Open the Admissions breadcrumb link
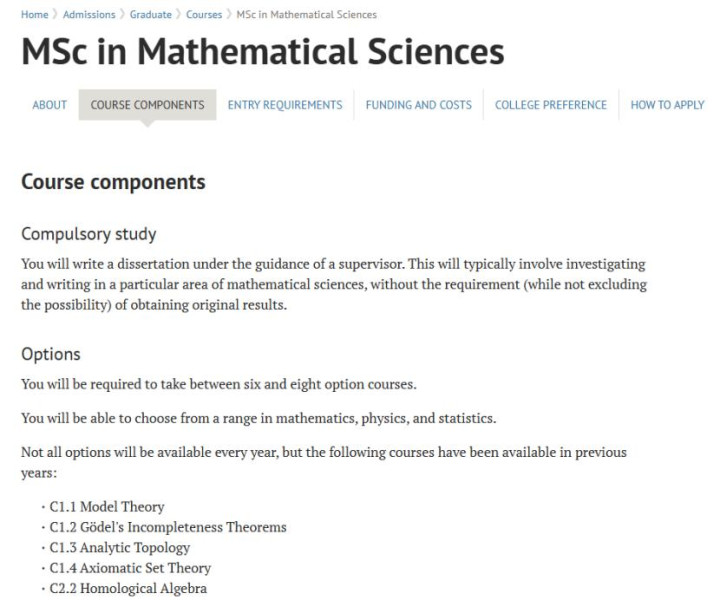Viewport: 720px width, 600px height. coord(89,15)
